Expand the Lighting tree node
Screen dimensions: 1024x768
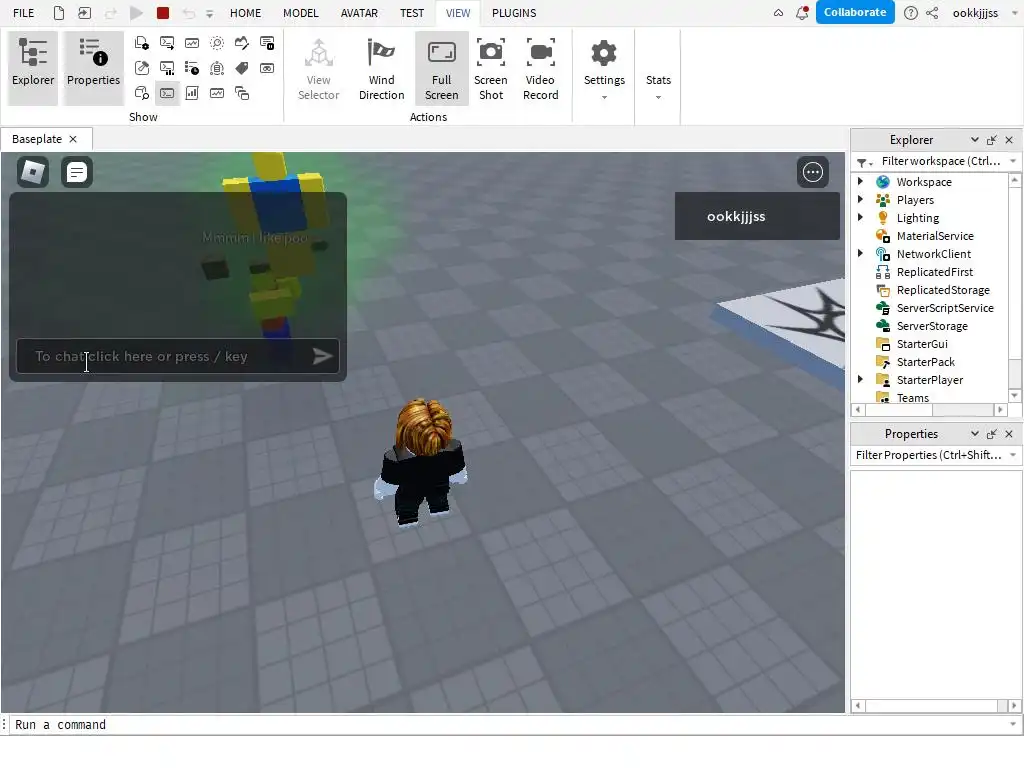click(x=860, y=217)
